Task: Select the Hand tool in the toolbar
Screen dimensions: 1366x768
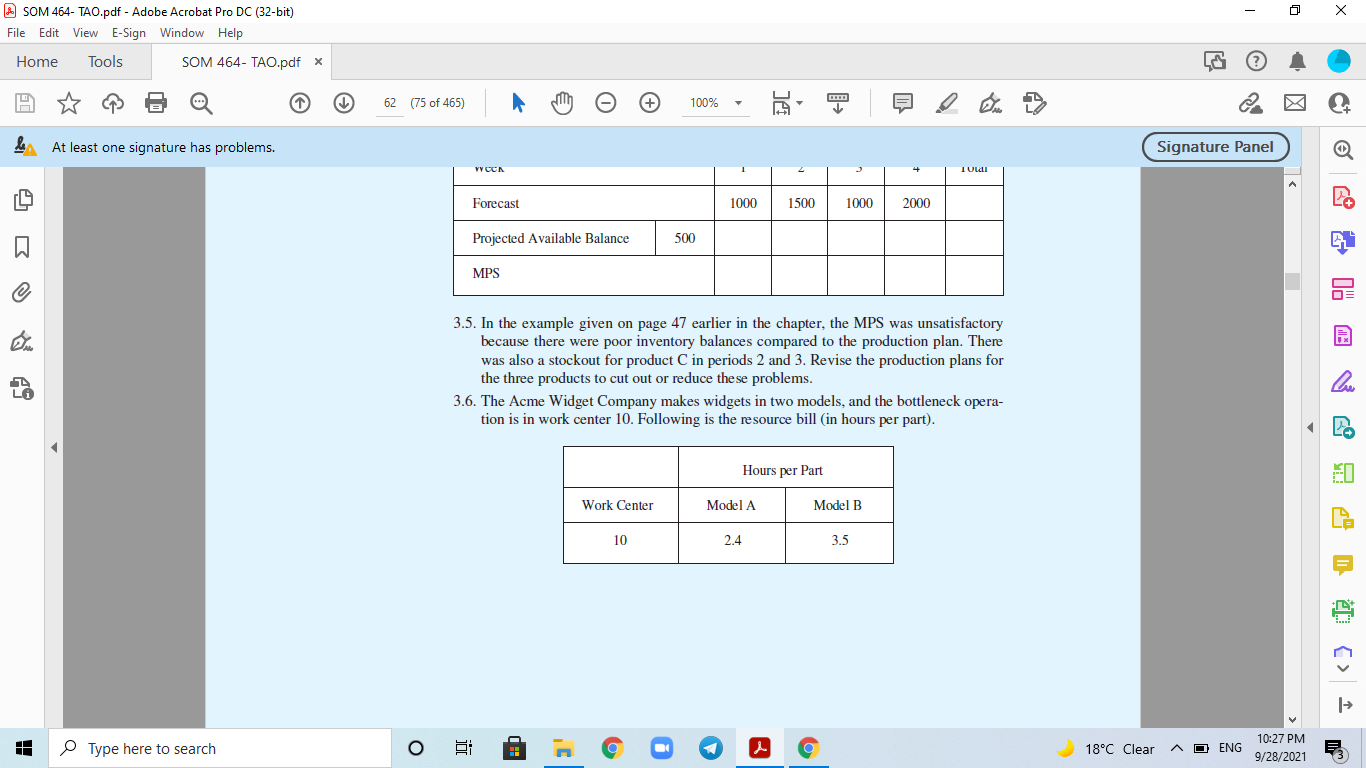Action: point(561,102)
